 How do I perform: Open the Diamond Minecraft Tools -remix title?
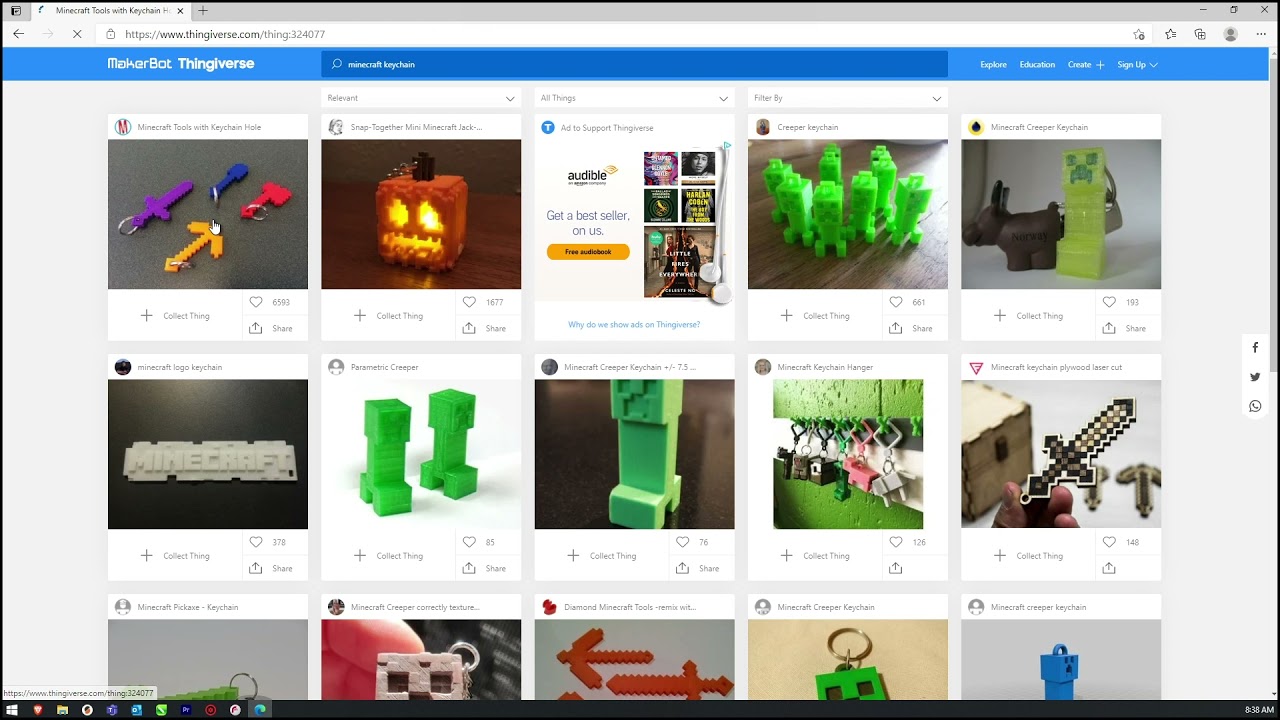pyautogui.click(x=630, y=607)
